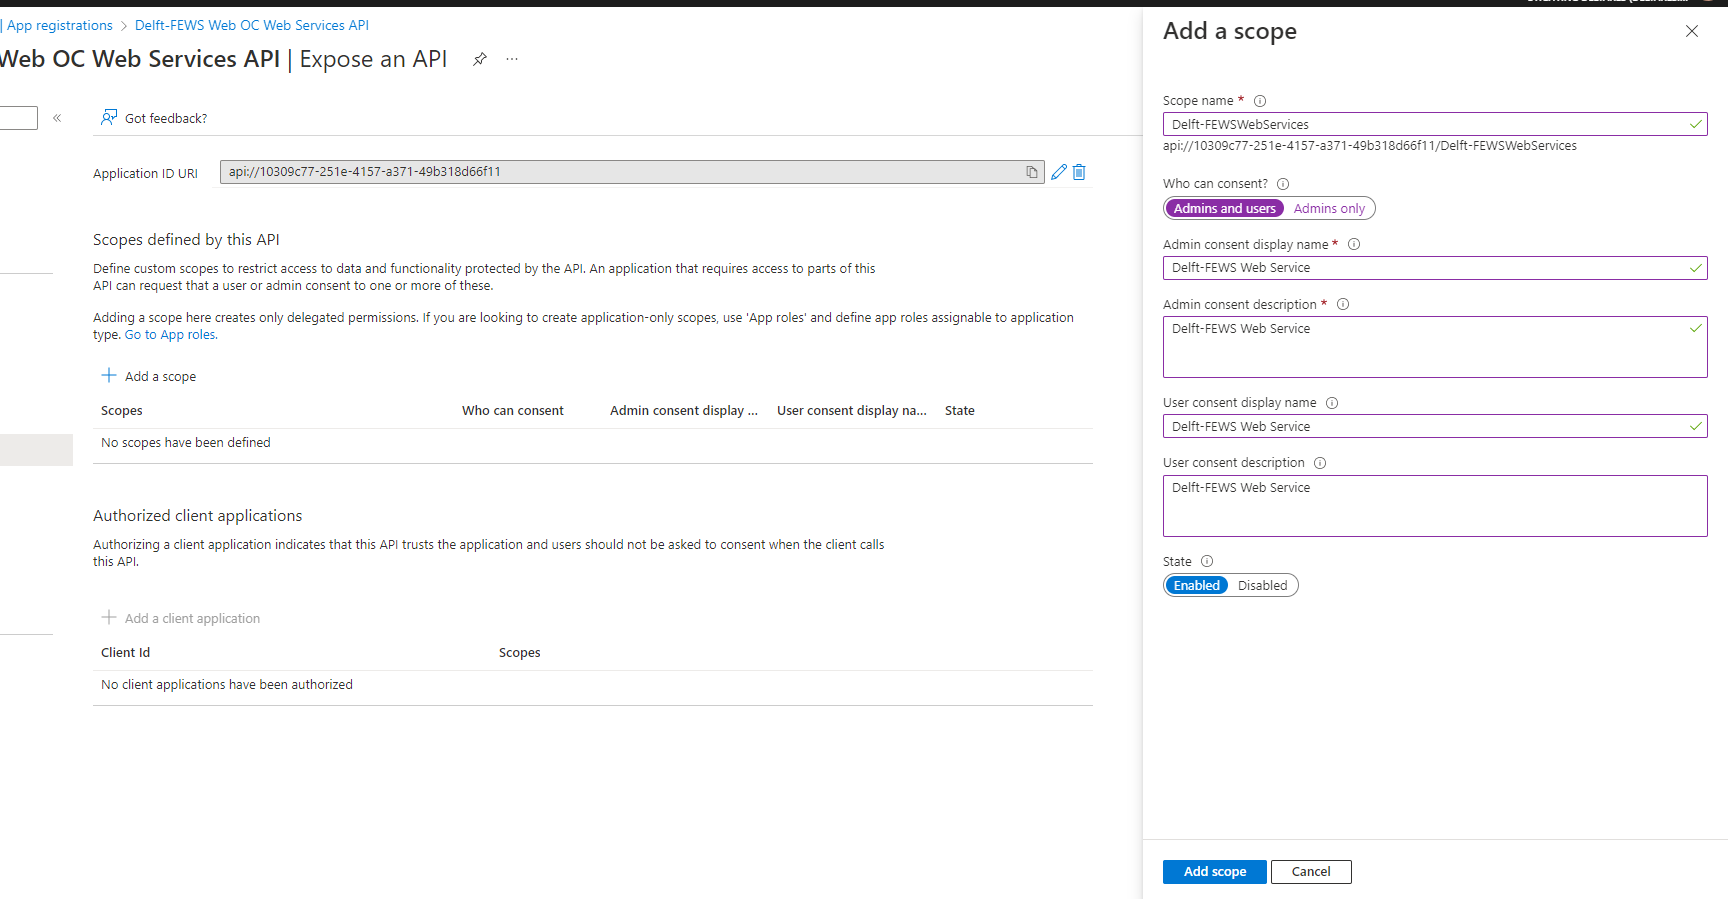This screenshot has height=899, width=1728.
Task: Click the Scopes column header
Action: click(x=122, y=411)
